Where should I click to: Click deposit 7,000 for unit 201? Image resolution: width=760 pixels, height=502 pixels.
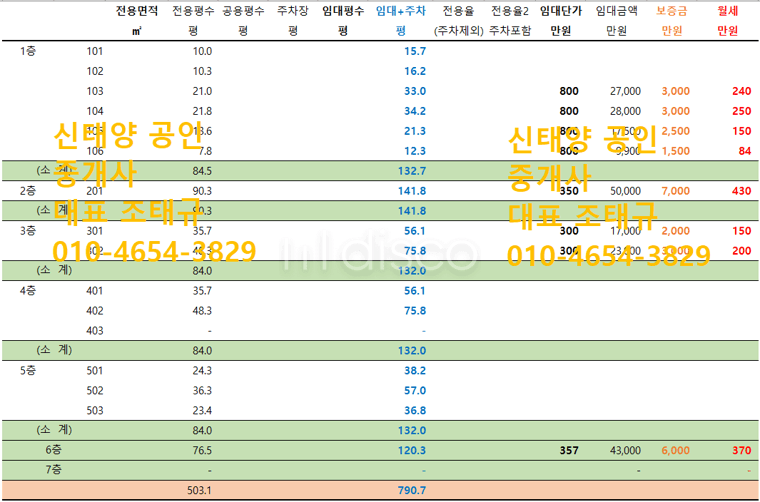(676, 191)
